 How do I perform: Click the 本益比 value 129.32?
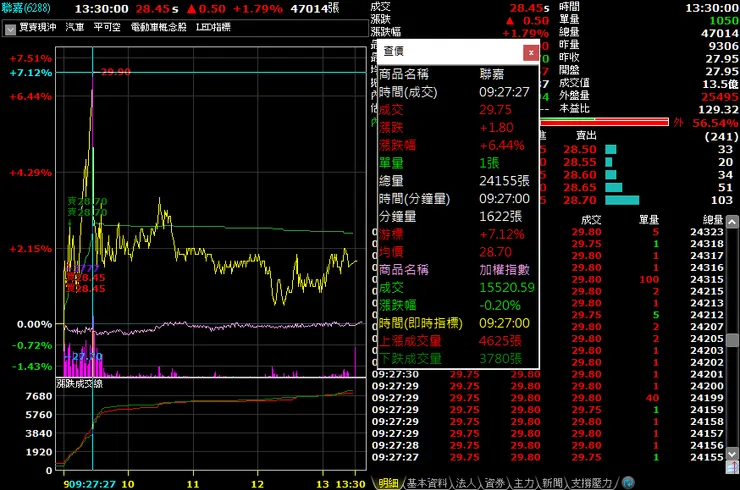(x=718, y=110)
